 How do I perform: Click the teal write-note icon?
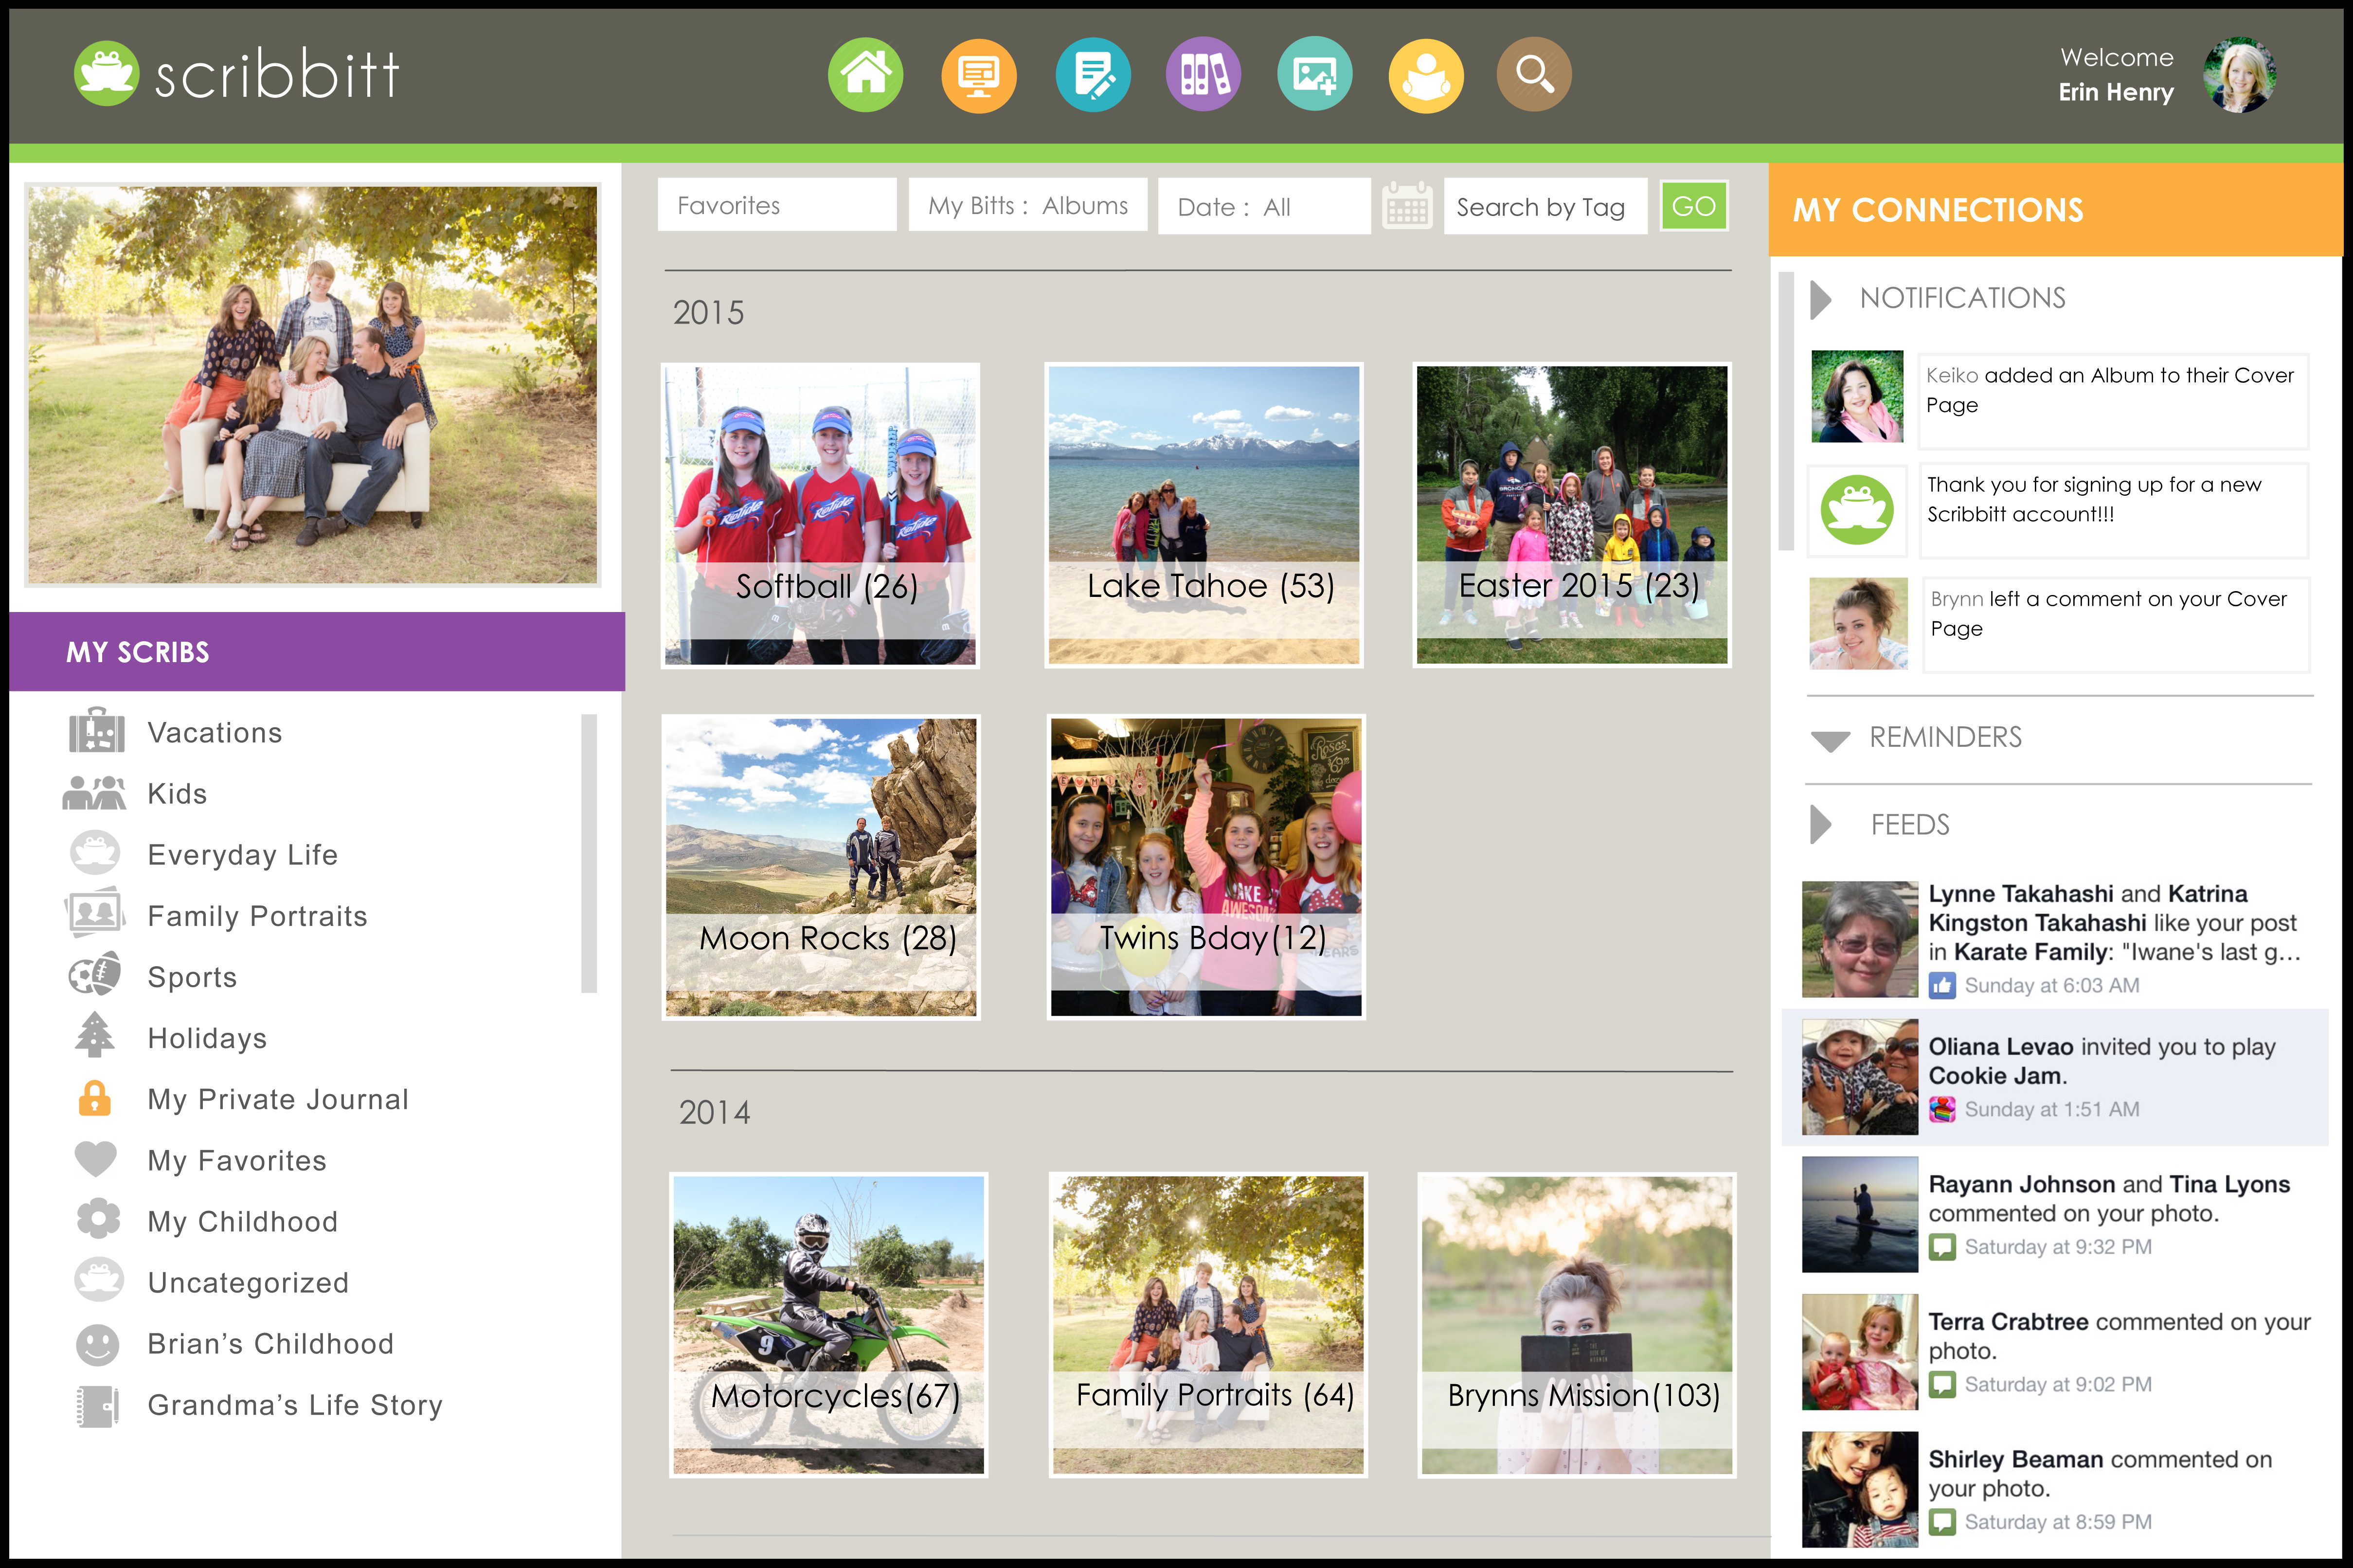click(x=1092, y=75)
